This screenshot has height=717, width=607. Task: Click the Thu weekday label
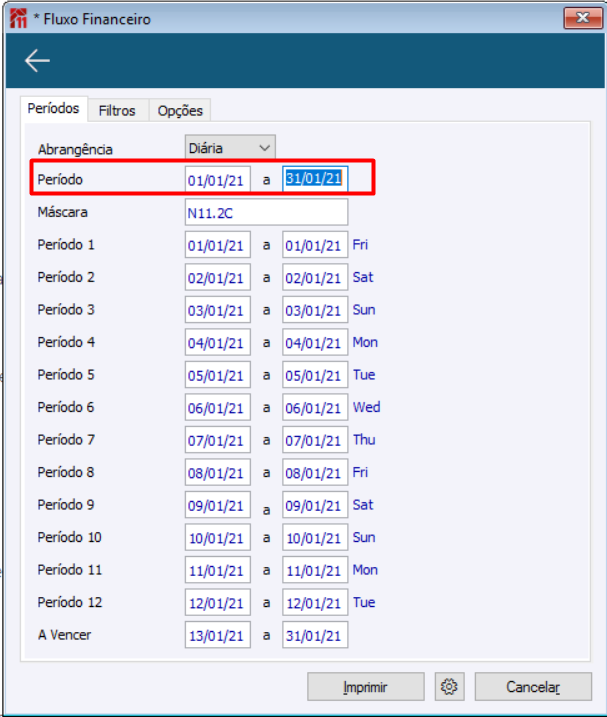(364, 439)
